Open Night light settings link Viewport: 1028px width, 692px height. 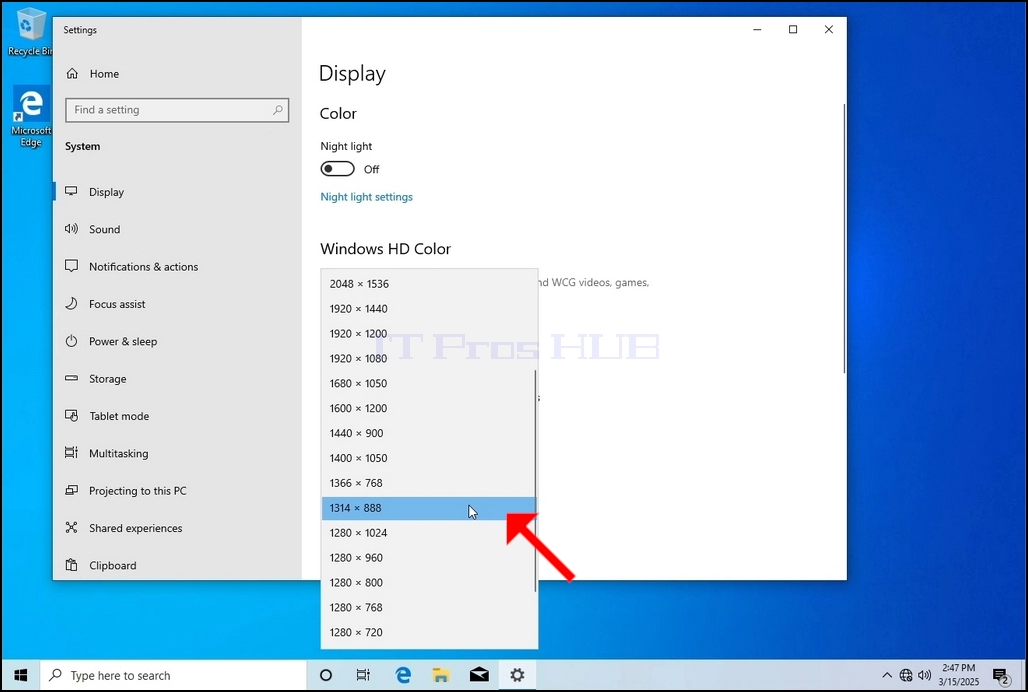[366, 197]
